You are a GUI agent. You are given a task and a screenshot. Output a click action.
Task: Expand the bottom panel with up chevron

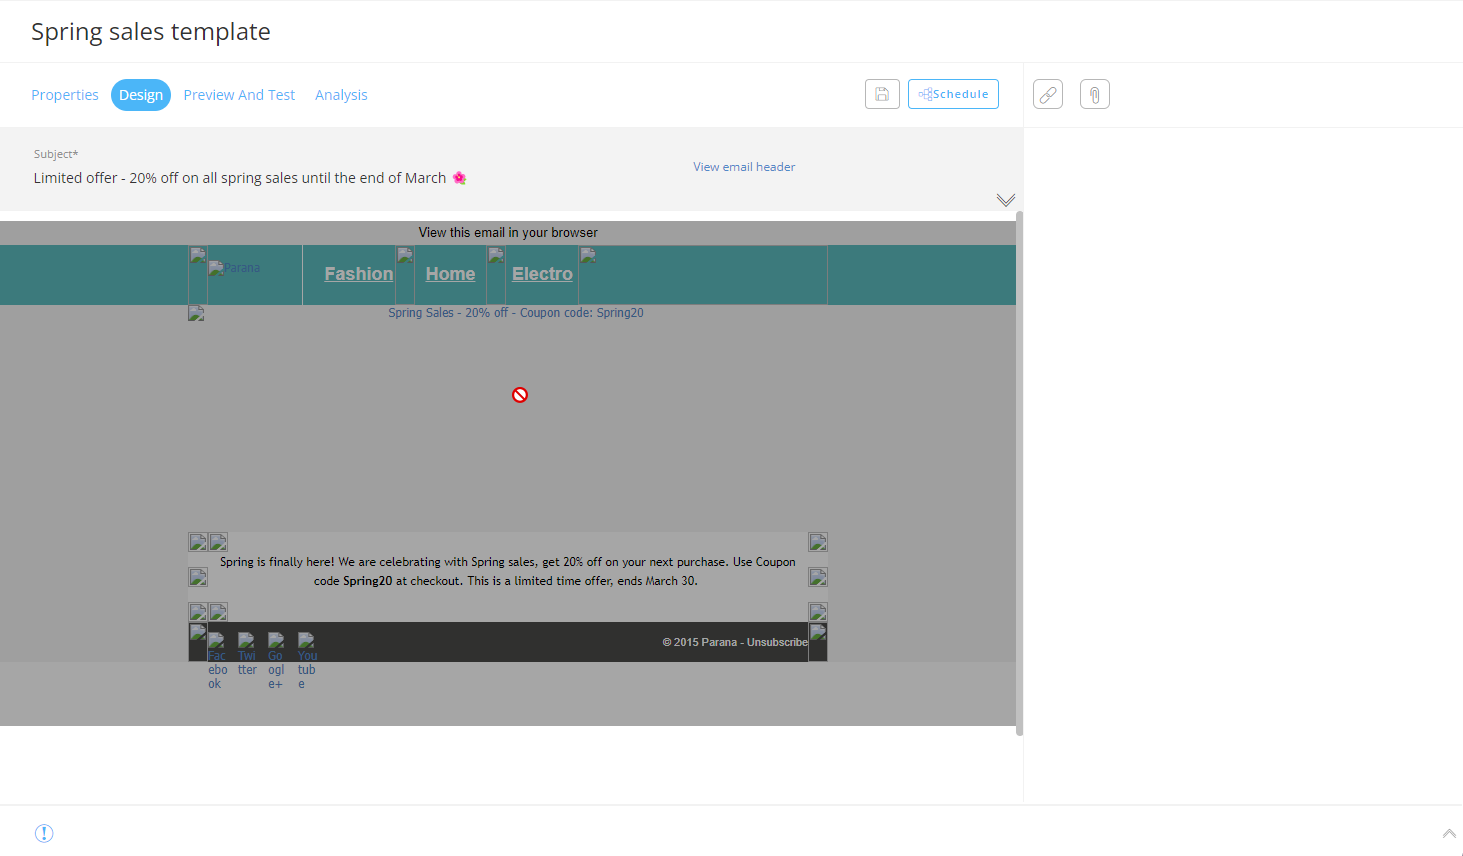pos(1448,833)
